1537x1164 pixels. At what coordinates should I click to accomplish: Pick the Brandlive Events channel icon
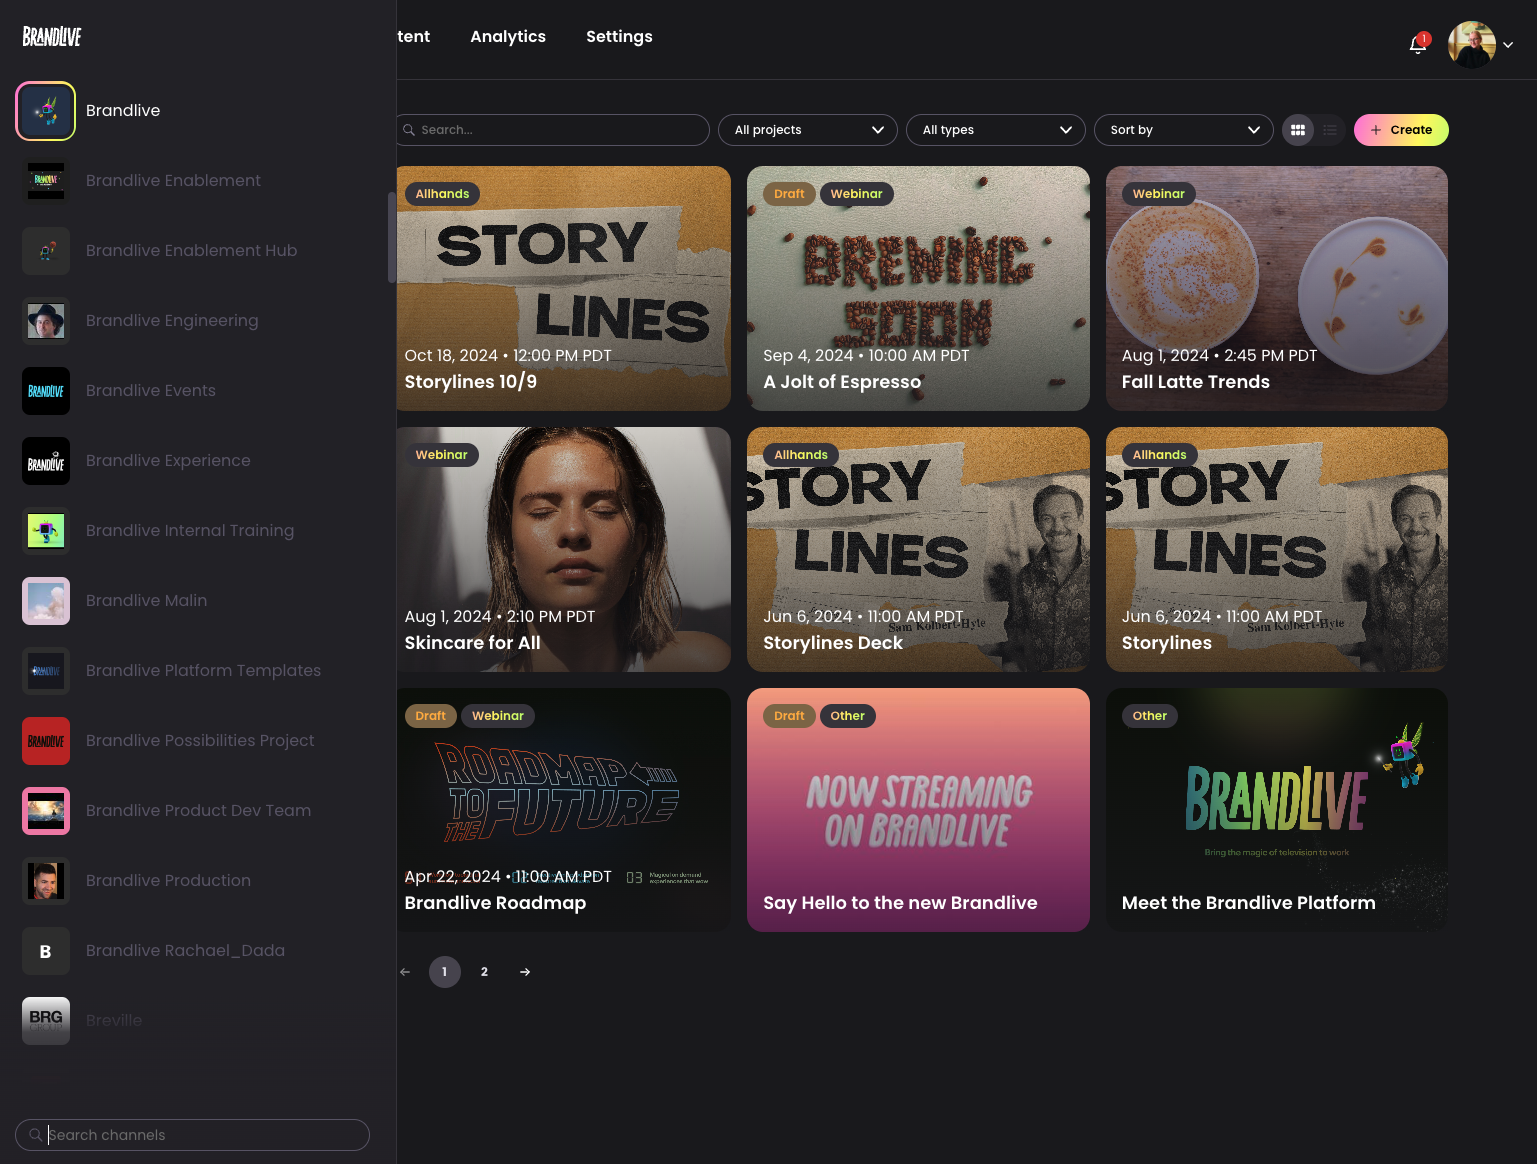[46, 391]
